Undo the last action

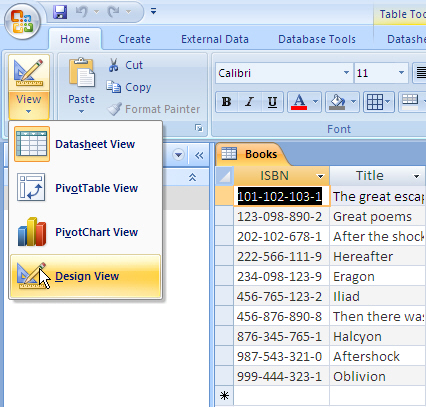[x=81, y=12]
